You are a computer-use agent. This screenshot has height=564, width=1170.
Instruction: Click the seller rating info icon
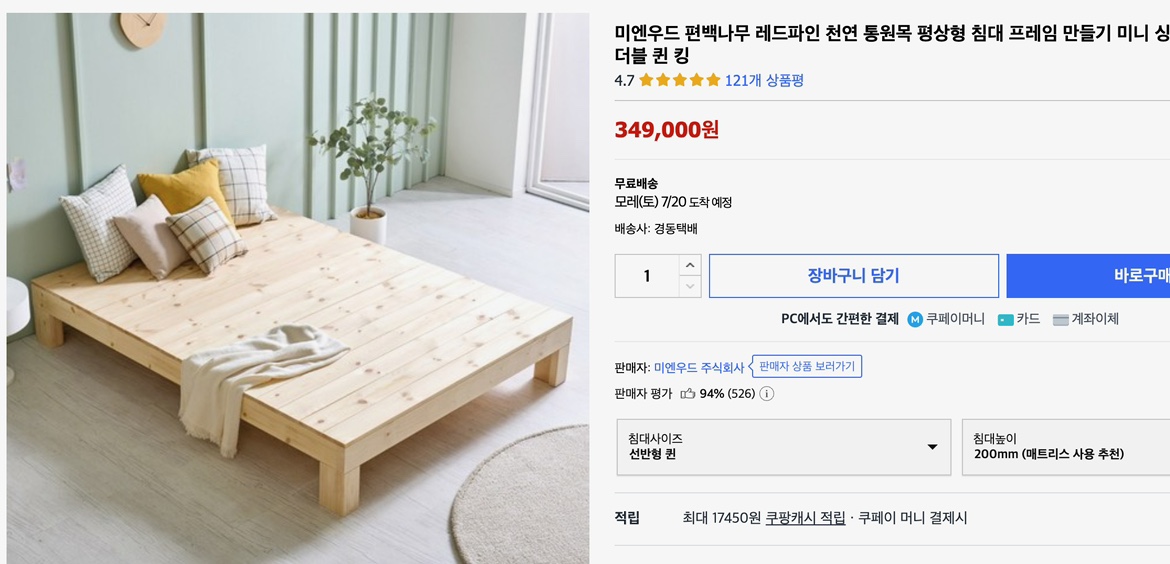(x=767, y=394)
